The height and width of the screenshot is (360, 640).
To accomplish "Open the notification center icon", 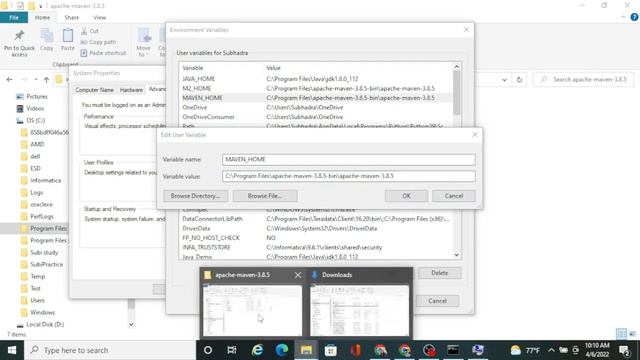I will click(x=624, y=350).
